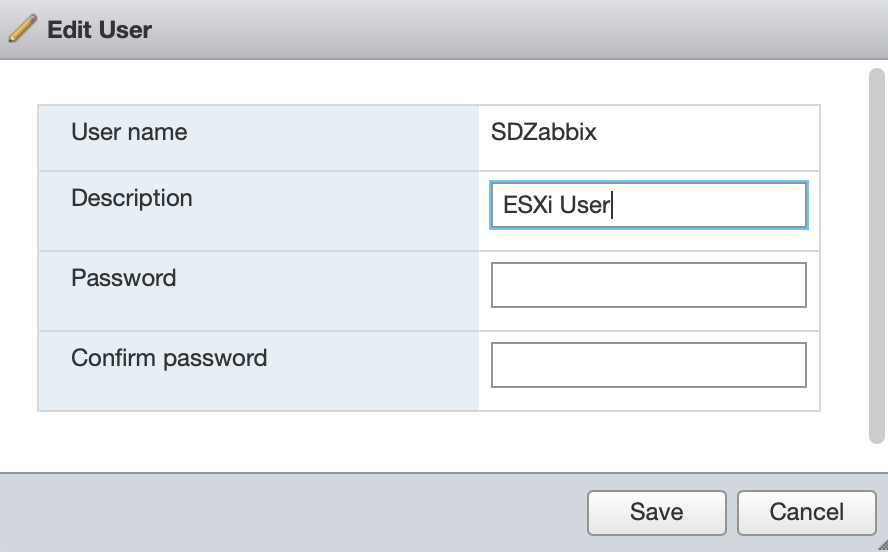Click the Confirm password label
The height and width of the screenshot is (552, 888).
point(169,358)
